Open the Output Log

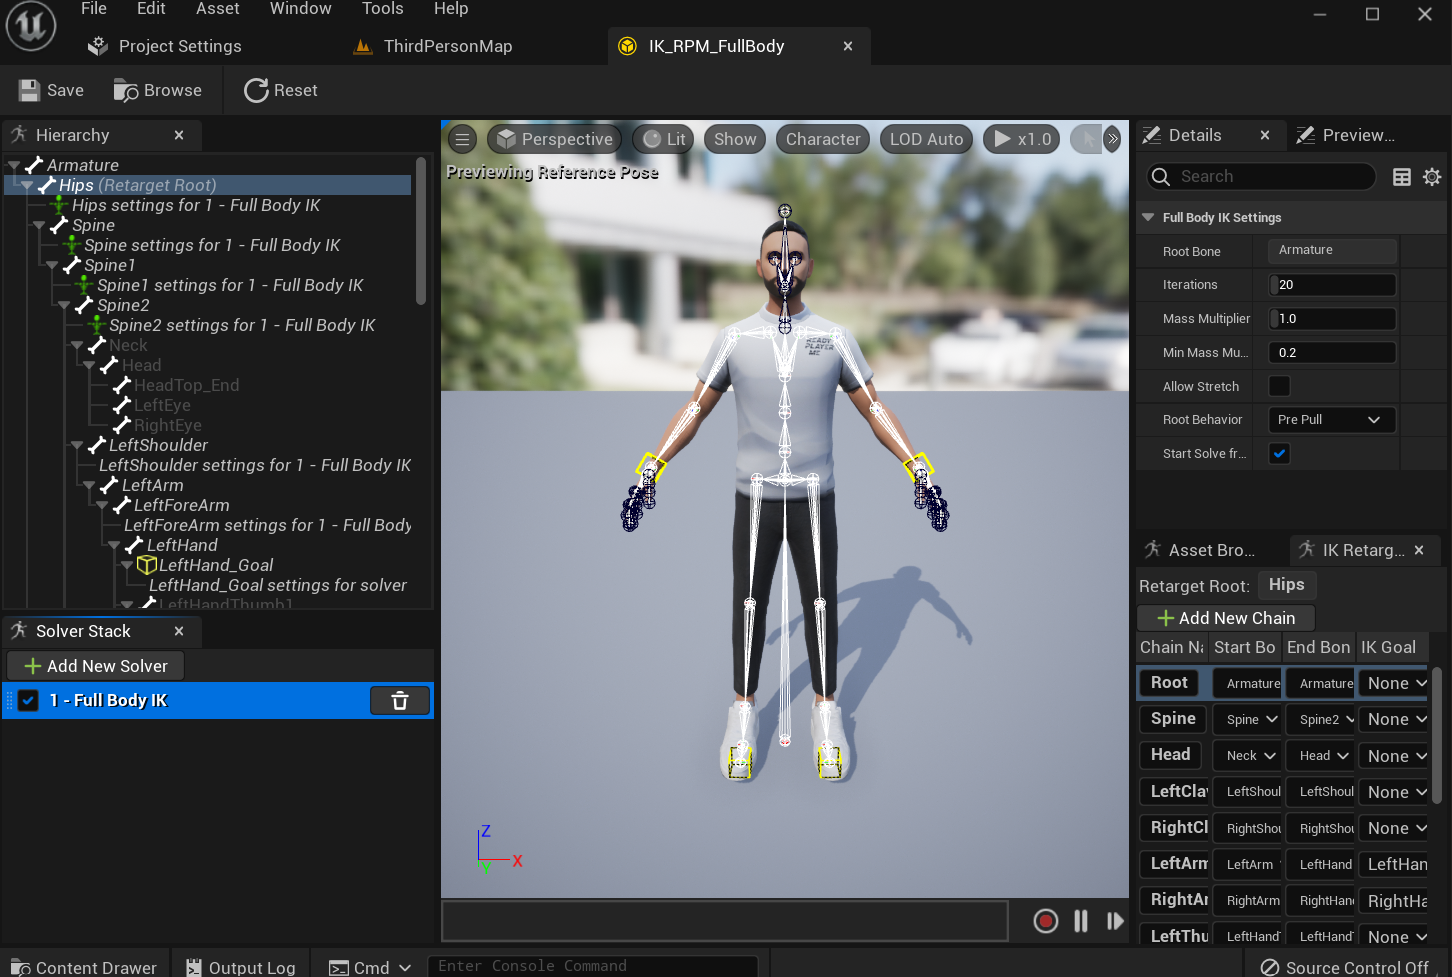pos(240,965)
